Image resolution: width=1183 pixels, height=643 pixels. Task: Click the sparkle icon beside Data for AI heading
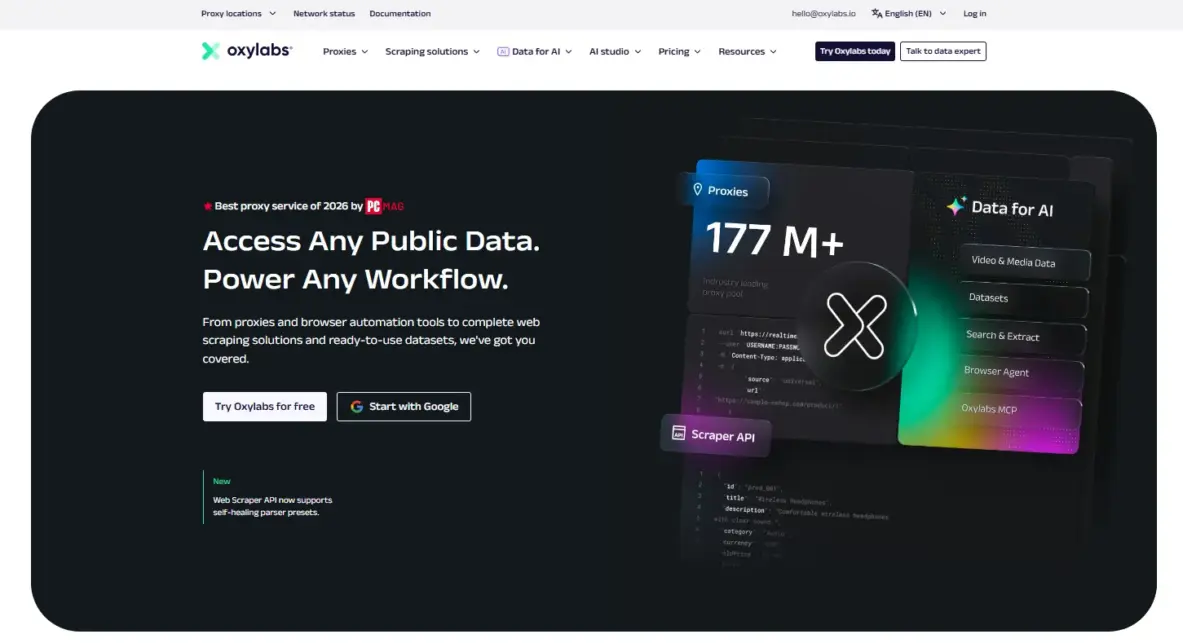coord(957,205)
